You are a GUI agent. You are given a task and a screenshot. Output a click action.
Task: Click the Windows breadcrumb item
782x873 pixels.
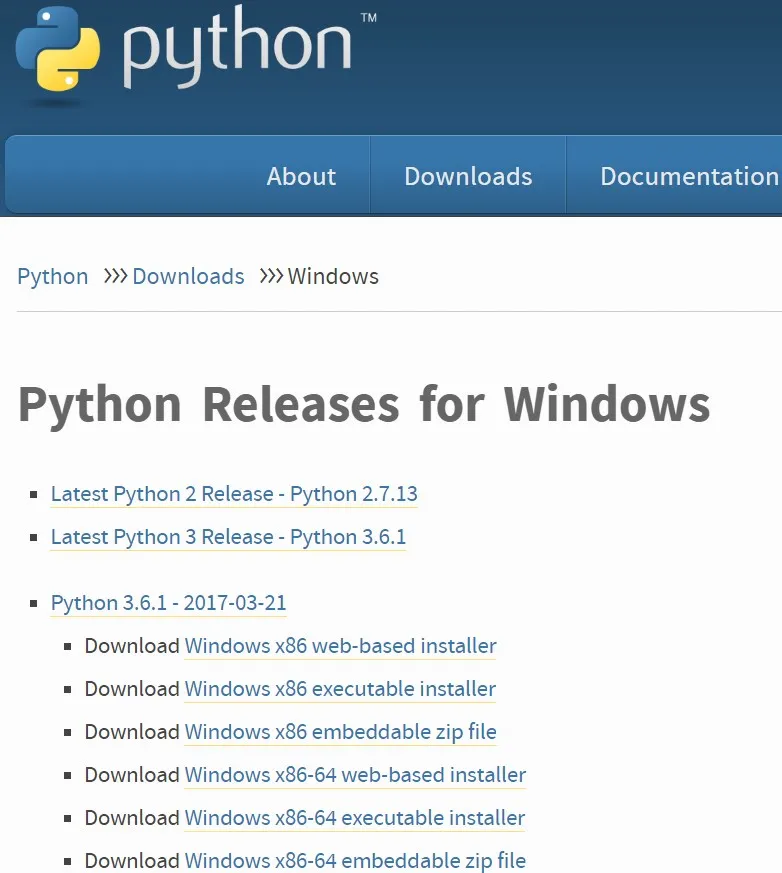click(x=333, y=277)
